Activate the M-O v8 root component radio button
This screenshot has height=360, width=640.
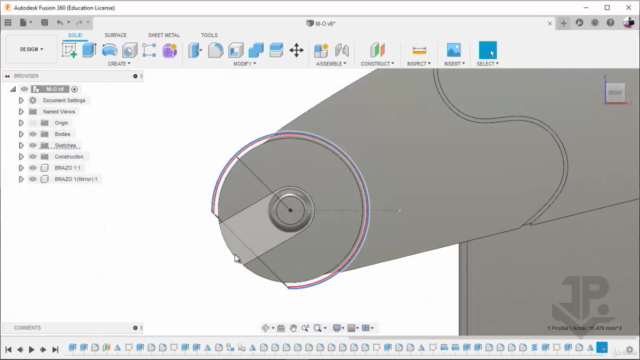tap(74, 89)
